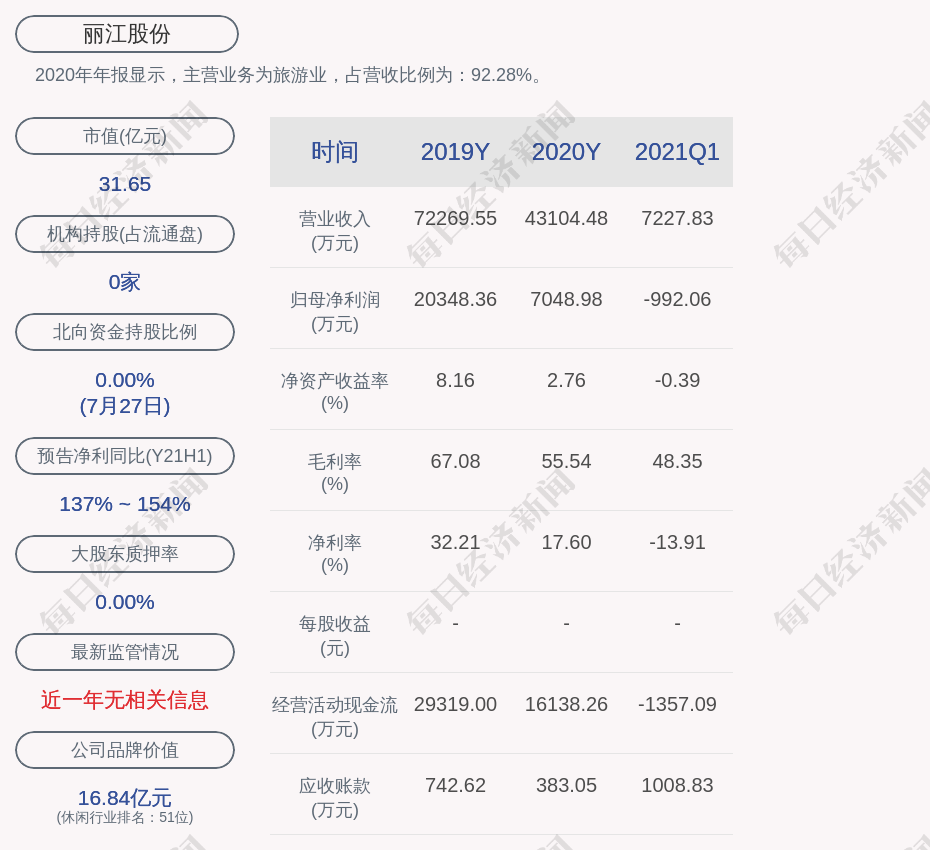
Task: Click the 2021Q1 column header
Action: (x=677, y=152)
